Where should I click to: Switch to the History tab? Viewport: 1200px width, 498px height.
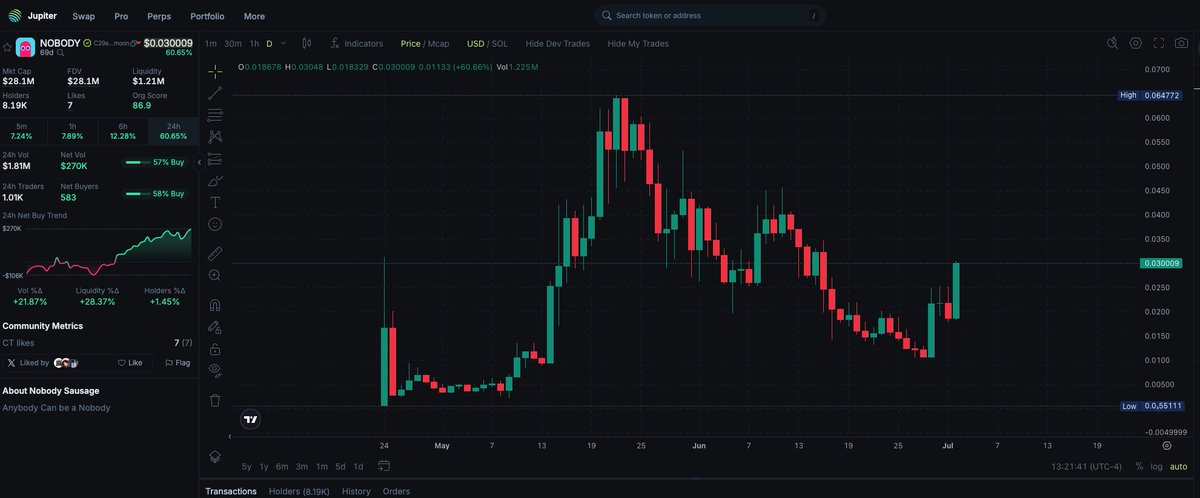tap(356, 491)
